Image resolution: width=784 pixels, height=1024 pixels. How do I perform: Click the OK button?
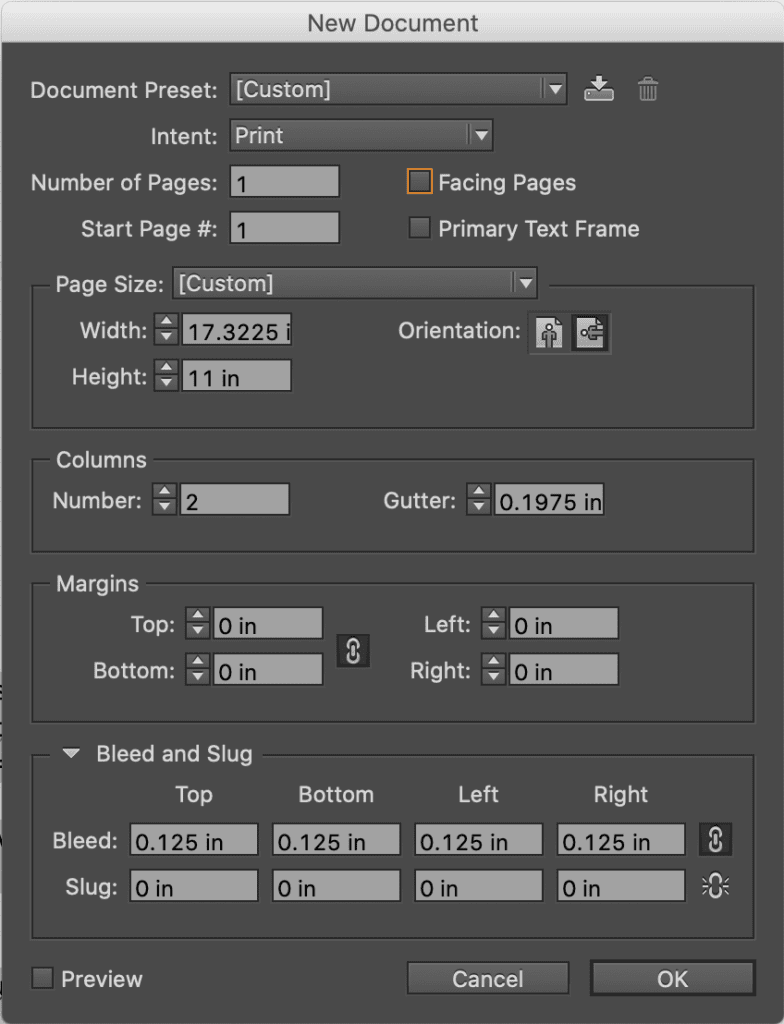pyautogui.click(x=672, y=978)
